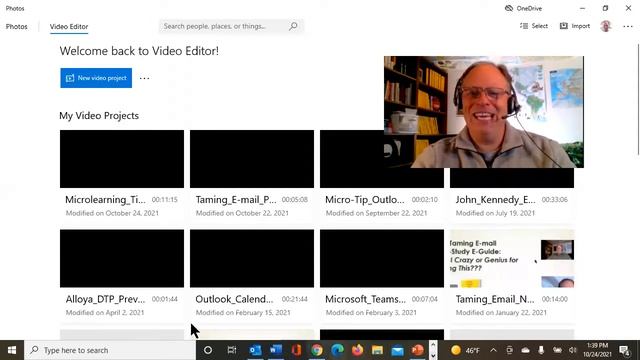This screenshot has width=640, height=360.
Task: Click the Micro-Tip_Outlo... project title
Action: 364,200
